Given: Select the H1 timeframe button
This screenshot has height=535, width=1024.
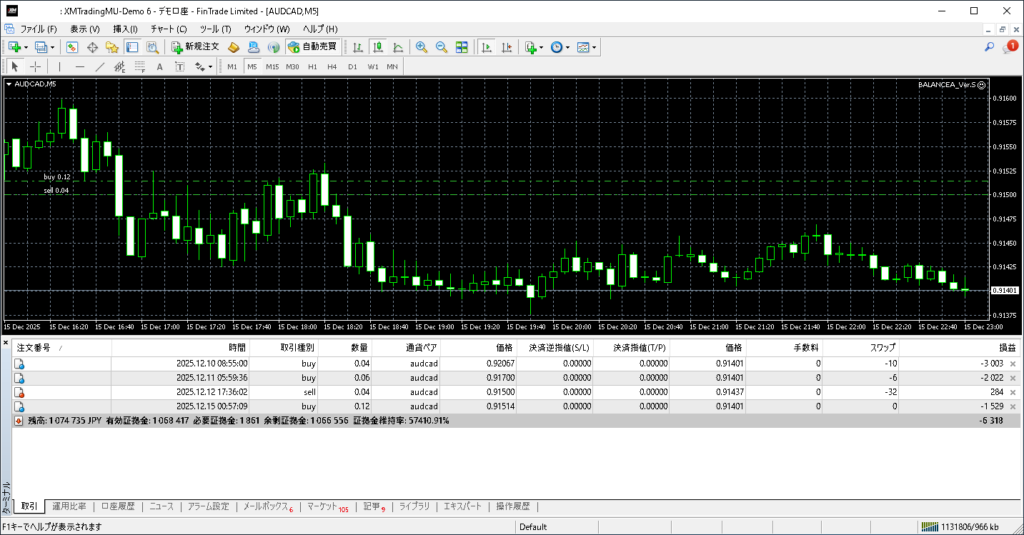Looking at the screenshot, I should click(312, 67).
